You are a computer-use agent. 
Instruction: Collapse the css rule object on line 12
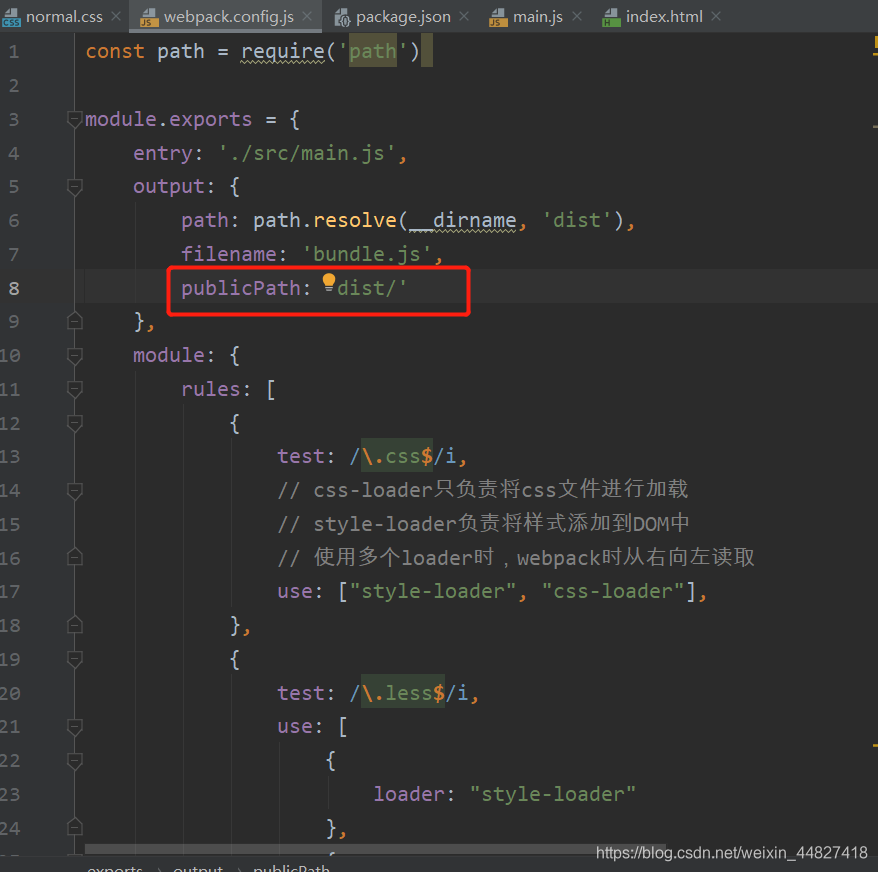pyautogui.click(x=74, y=423)
